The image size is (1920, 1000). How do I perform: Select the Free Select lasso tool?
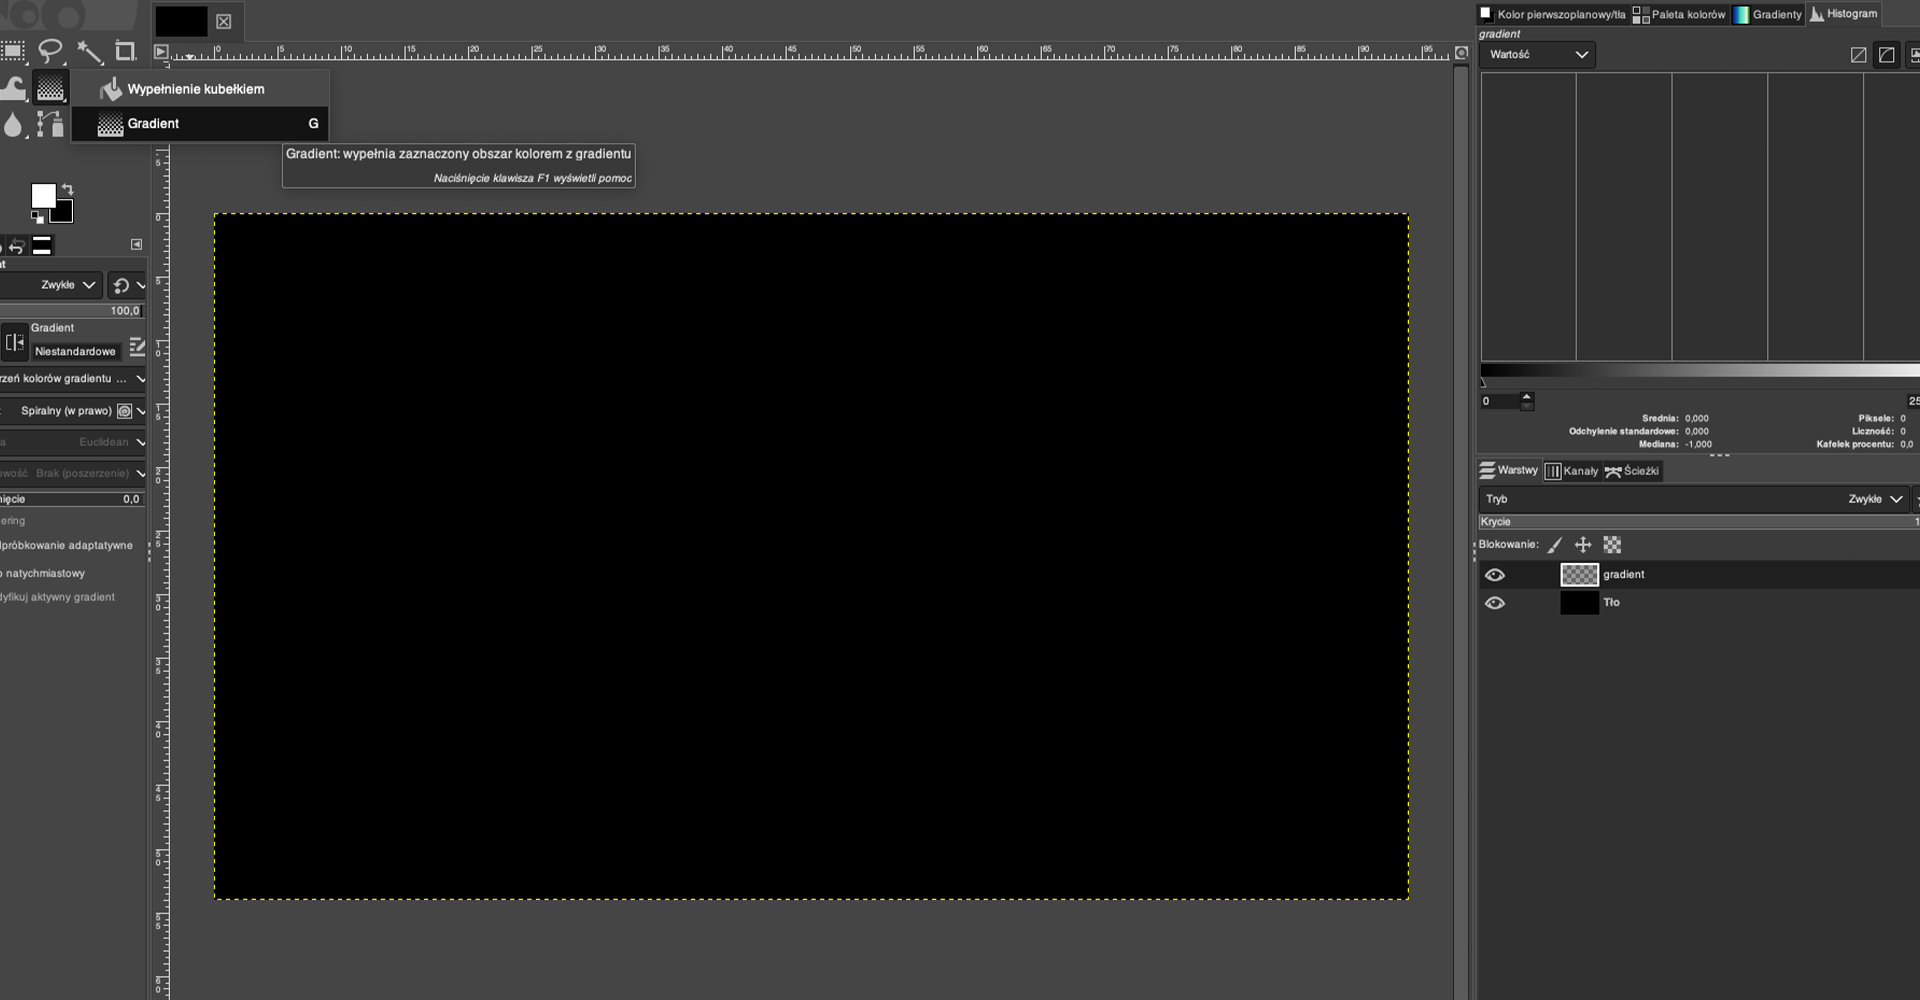50,51
